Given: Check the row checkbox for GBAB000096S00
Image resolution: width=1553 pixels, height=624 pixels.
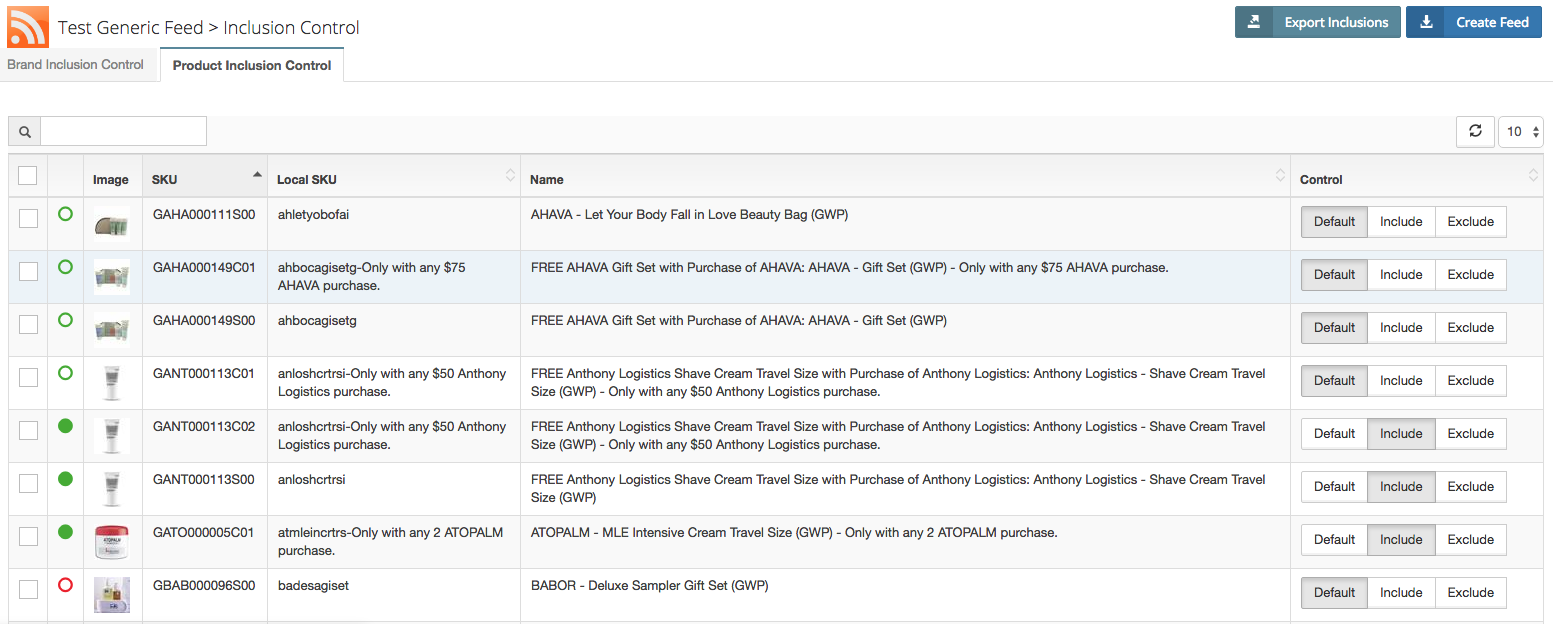Looking at the screenshot, I should pos(28,589).
